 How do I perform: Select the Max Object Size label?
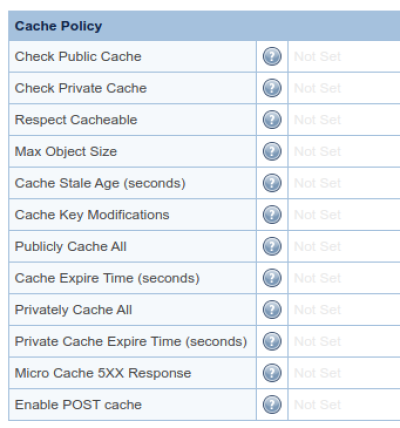[x=66, y=152]
